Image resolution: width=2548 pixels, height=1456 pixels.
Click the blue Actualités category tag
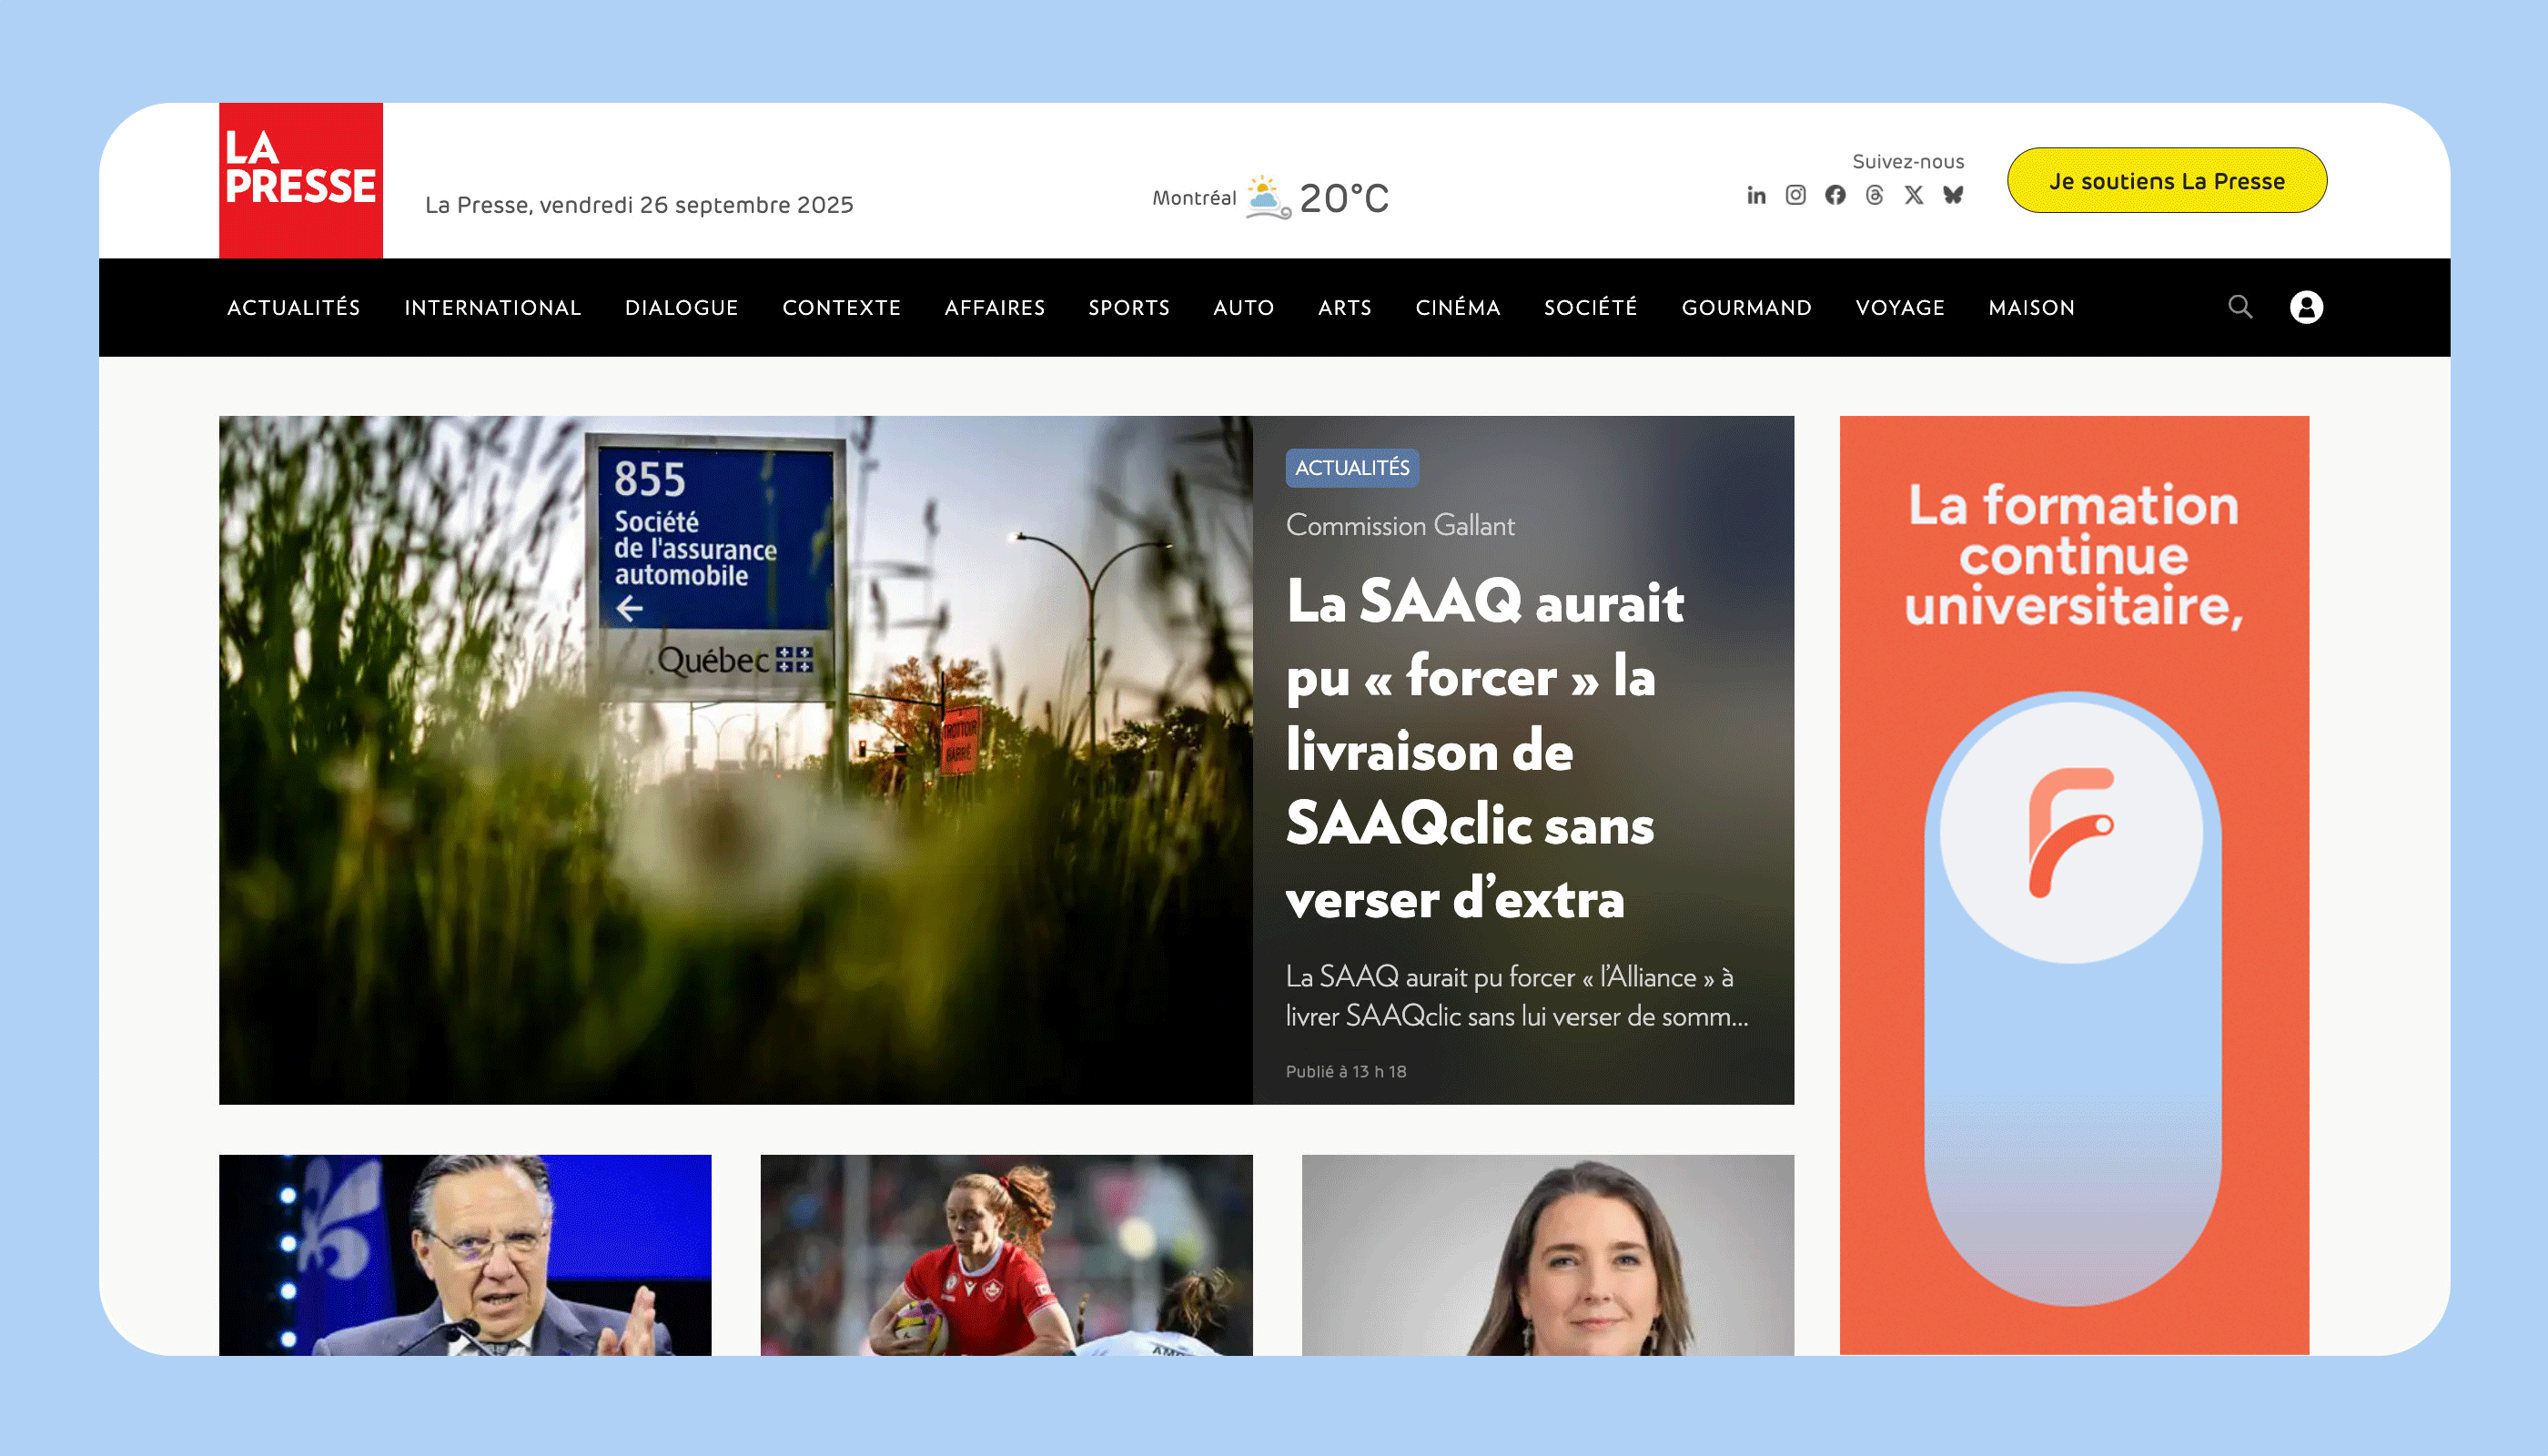1352,468
